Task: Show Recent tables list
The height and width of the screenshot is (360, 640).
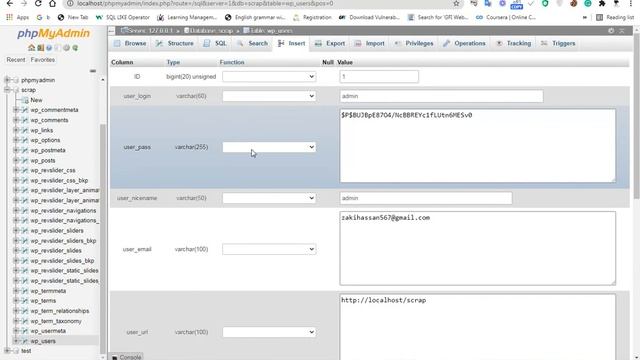Action: (x=16, y=60)
